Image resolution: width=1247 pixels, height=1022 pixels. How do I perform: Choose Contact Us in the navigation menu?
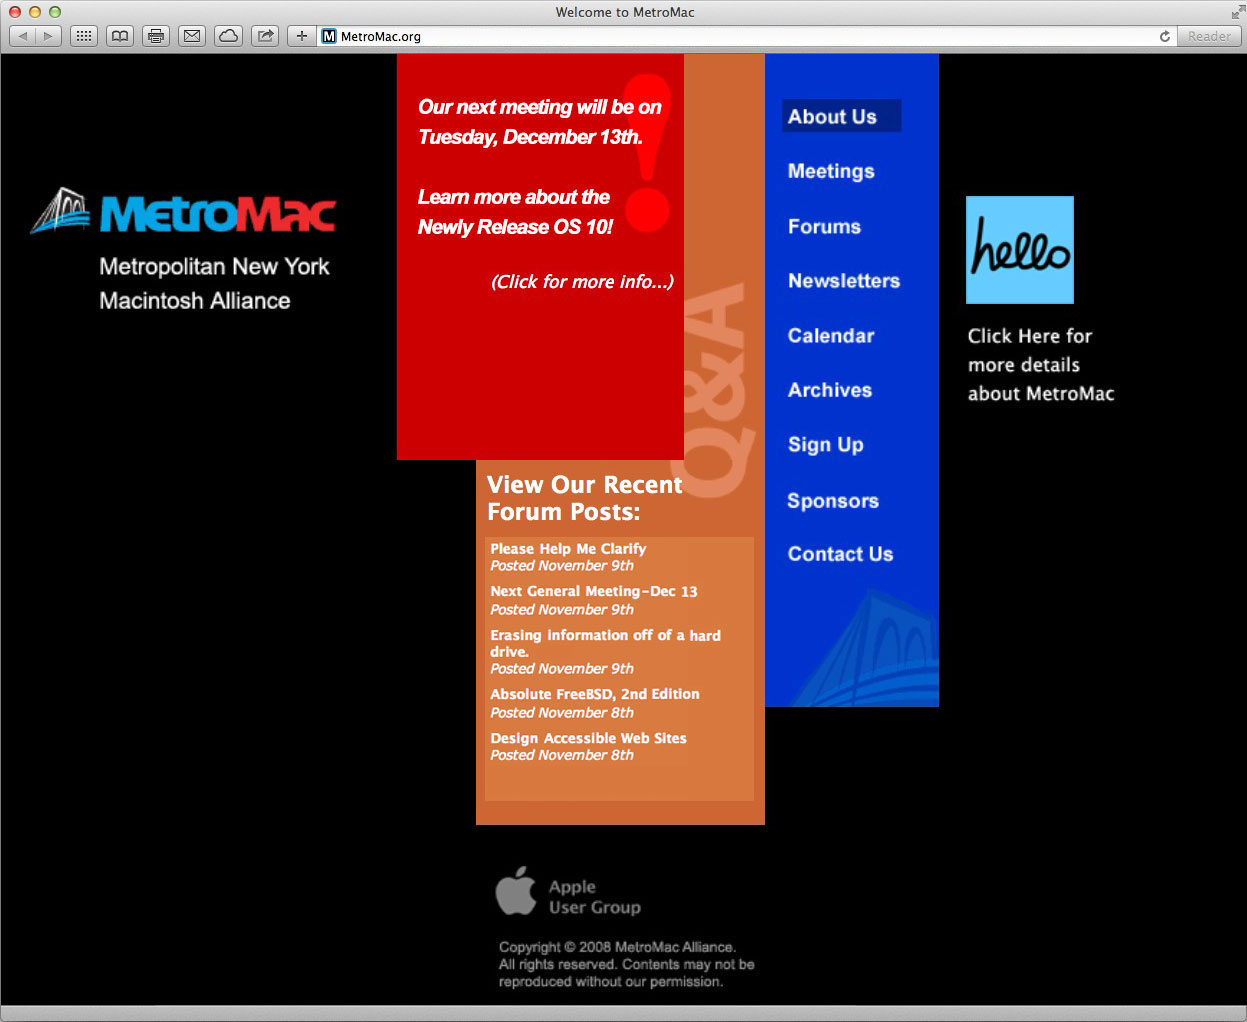tap(840, 554)
